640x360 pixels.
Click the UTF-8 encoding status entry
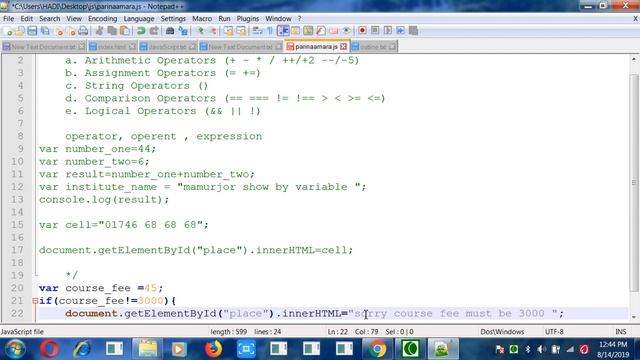click(554, 332)
